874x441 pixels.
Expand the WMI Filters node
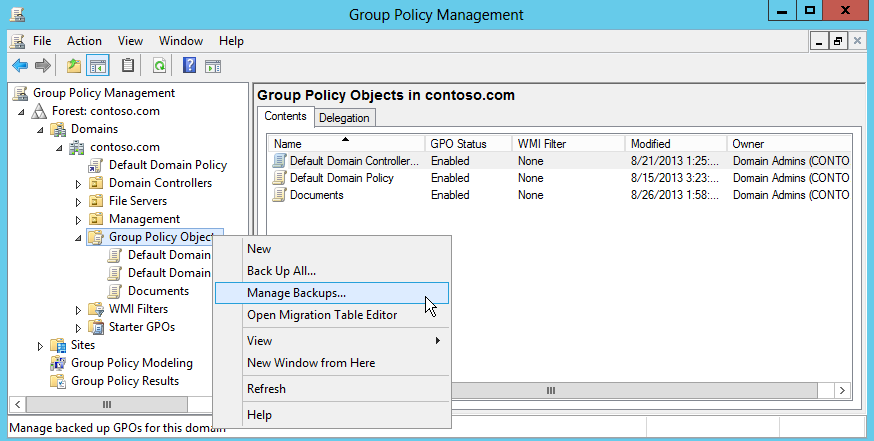(x=78, y=310)
